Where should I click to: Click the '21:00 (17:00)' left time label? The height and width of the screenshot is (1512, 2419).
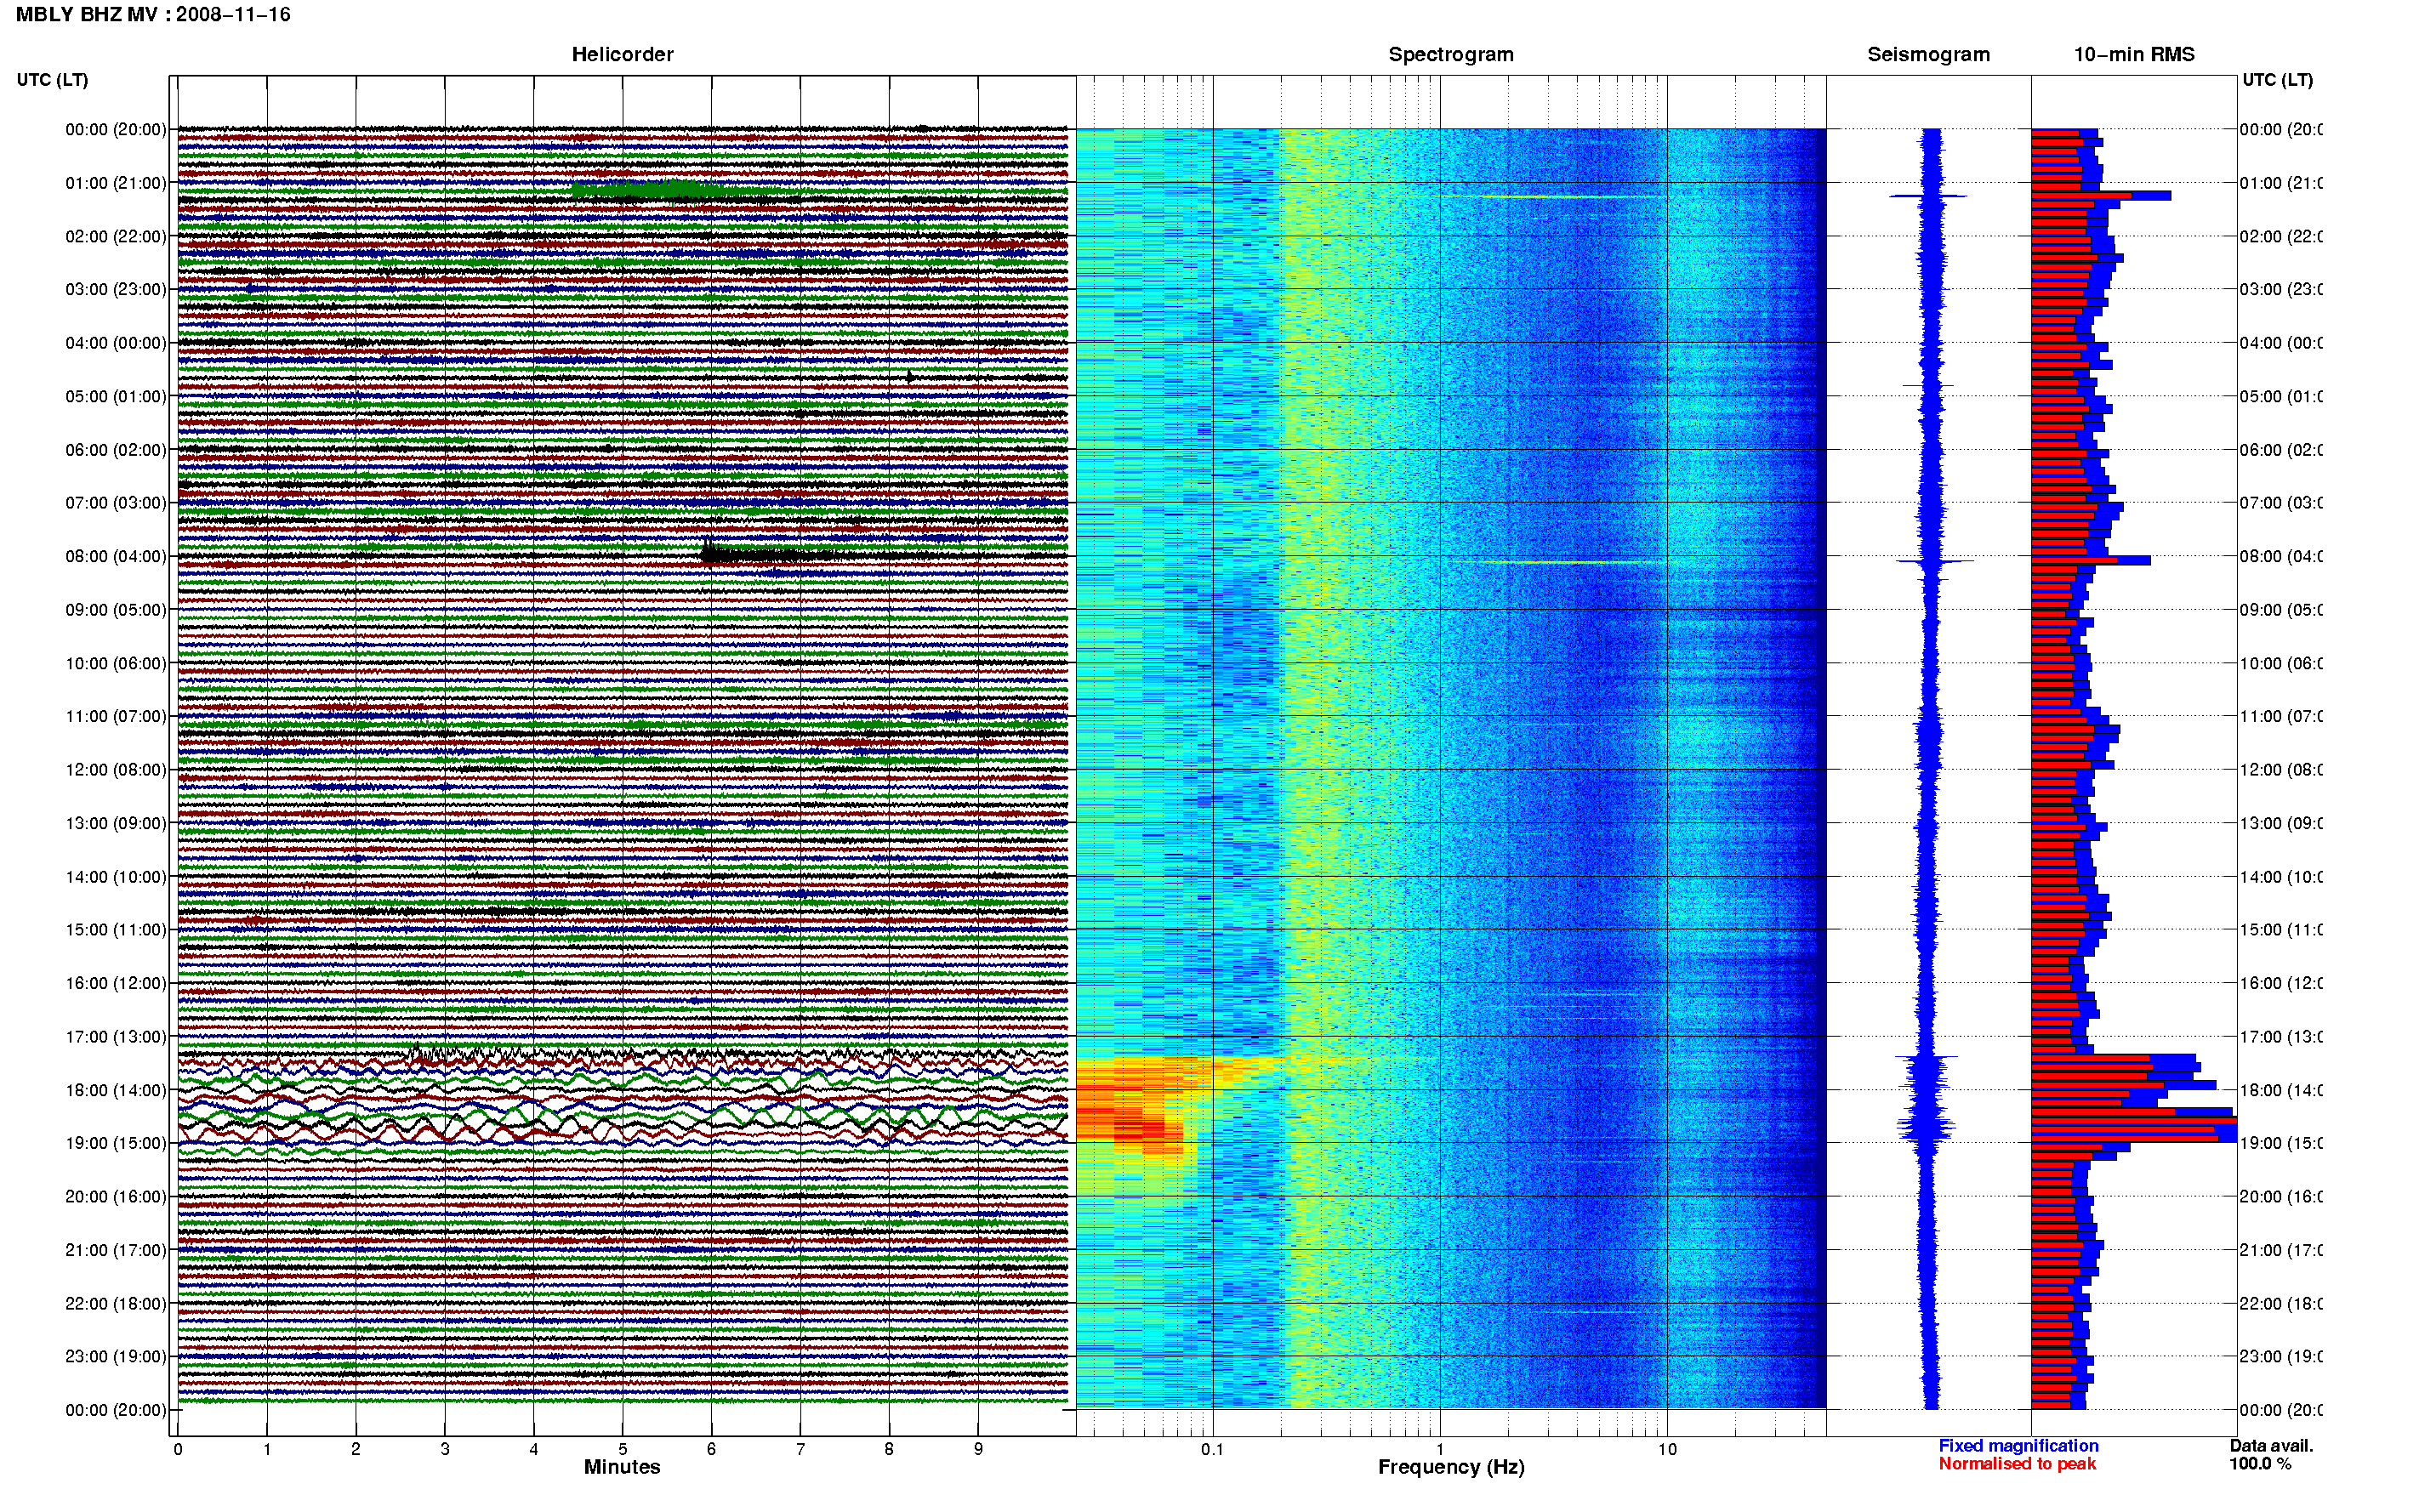click(x=116, y=1251)
